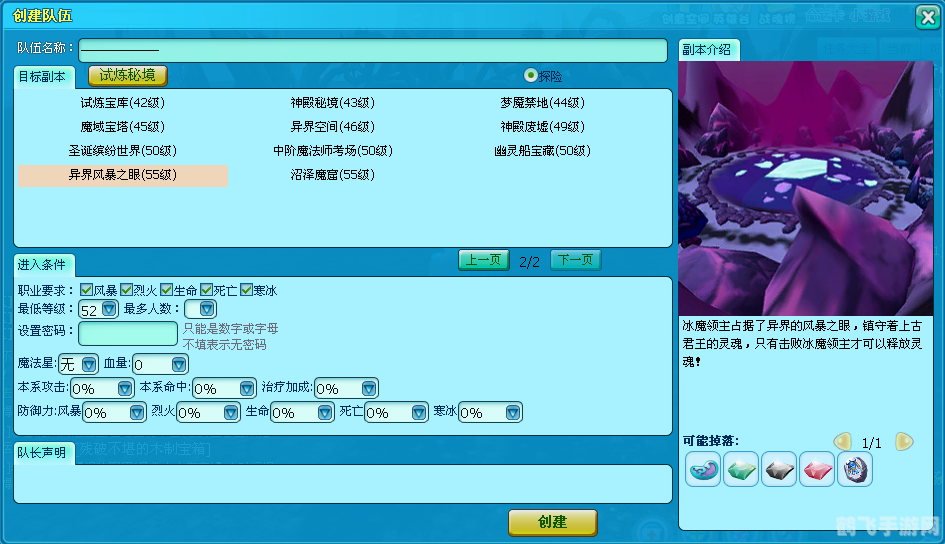This screenshot has height=544, width=945.
Task: Select dungeon 魔域宝塔(45级)
Action: [123, 127]
